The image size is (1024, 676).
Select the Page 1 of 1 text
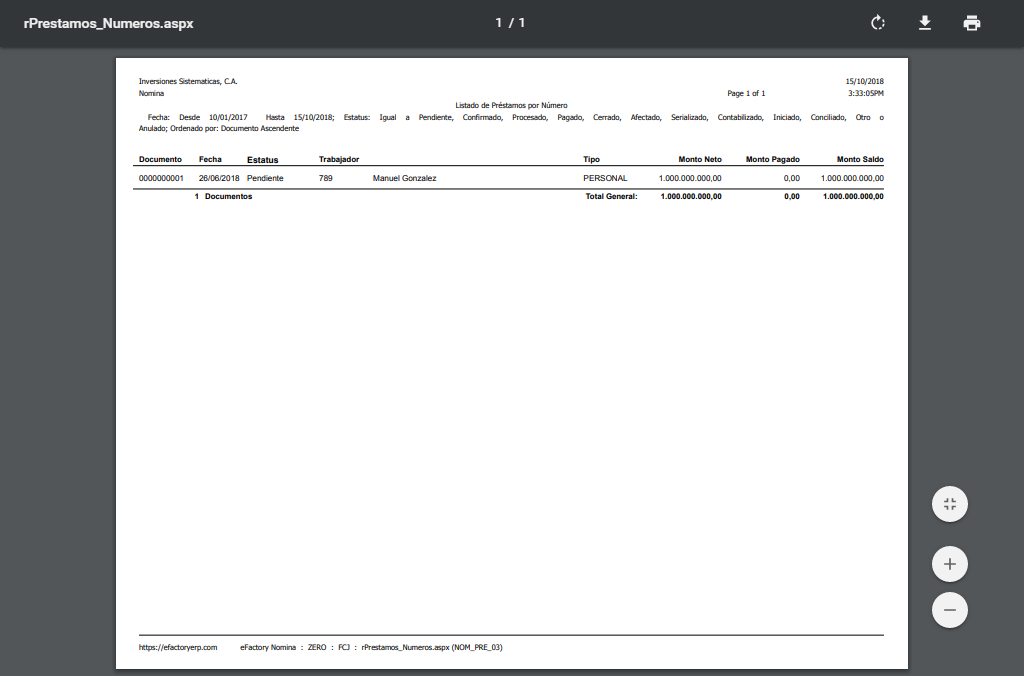click(x=746, y=93)
